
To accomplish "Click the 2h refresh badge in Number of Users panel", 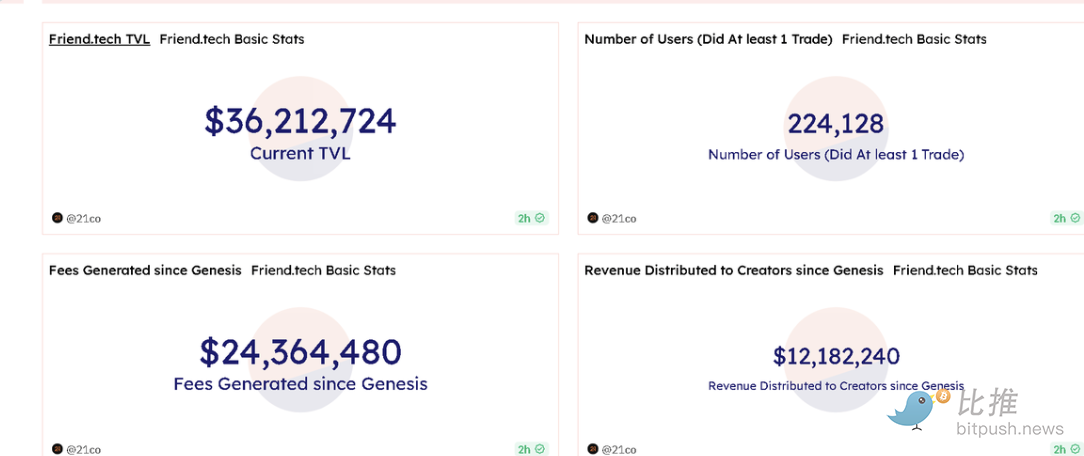I will 1066,218.
